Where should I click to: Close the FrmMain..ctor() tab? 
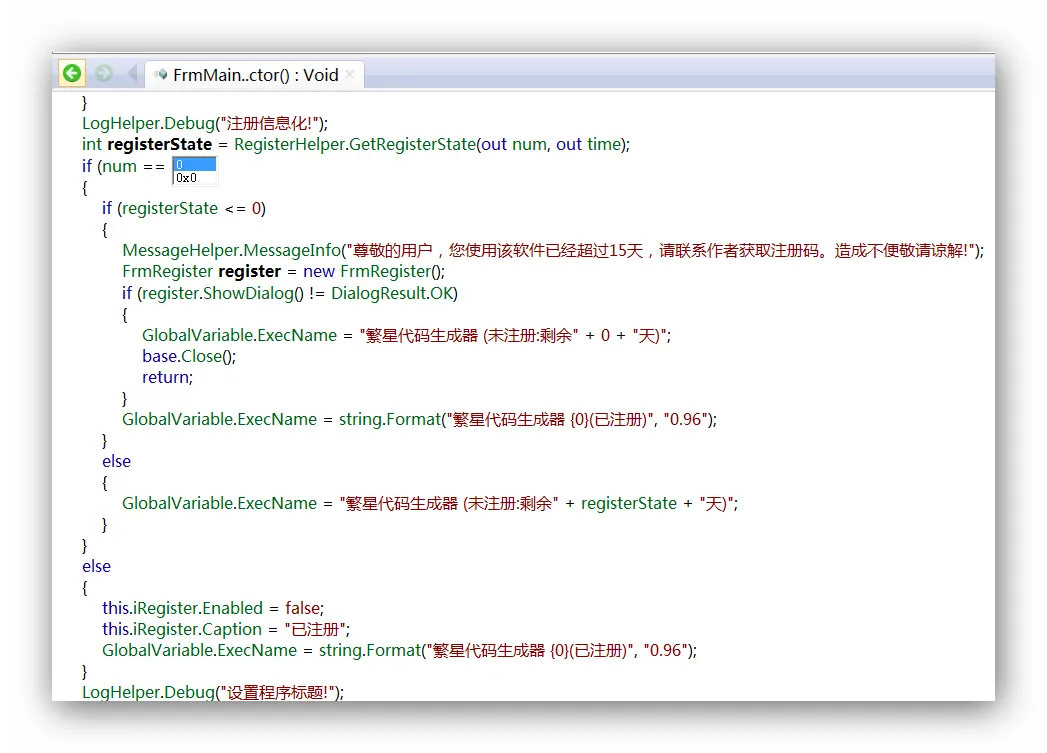pos(349,75)
